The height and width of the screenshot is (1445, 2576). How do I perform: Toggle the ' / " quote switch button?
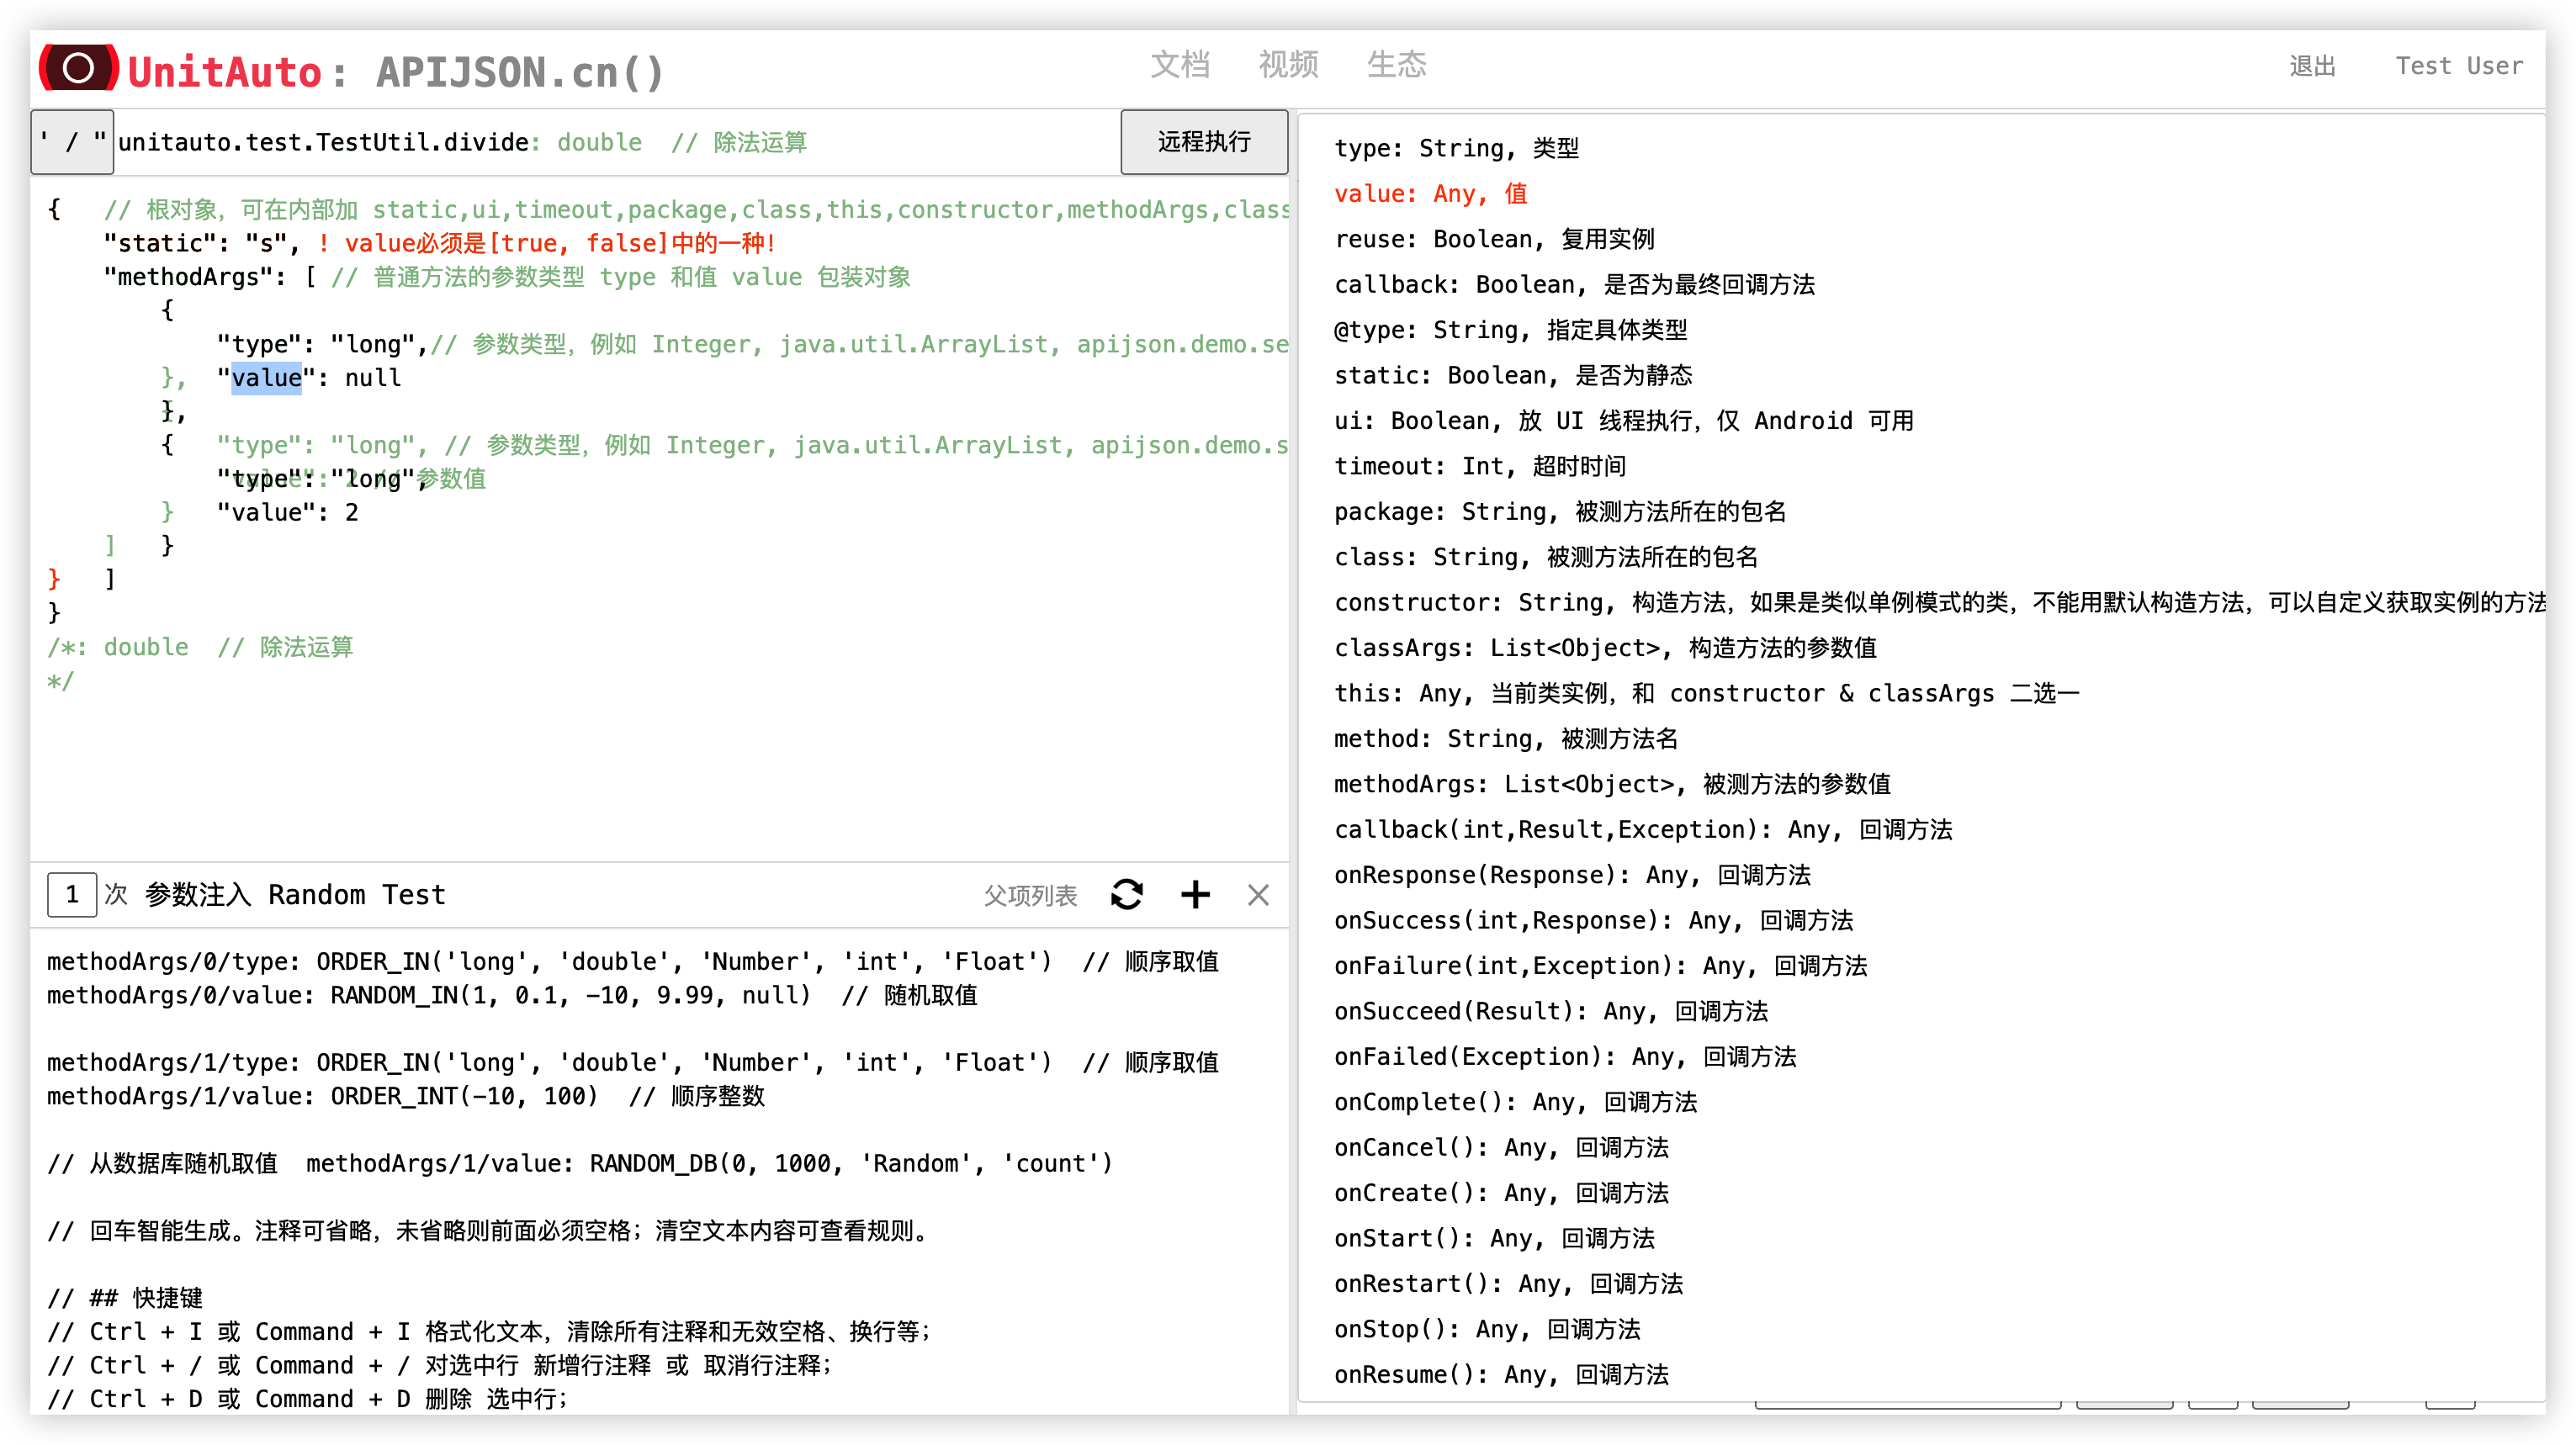click(72, 142)
